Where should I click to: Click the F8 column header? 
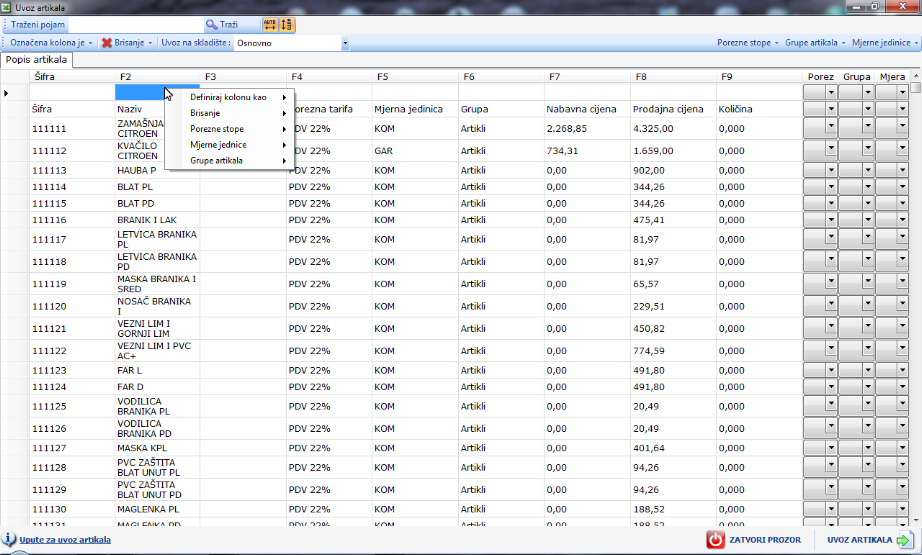click(673, 76)
